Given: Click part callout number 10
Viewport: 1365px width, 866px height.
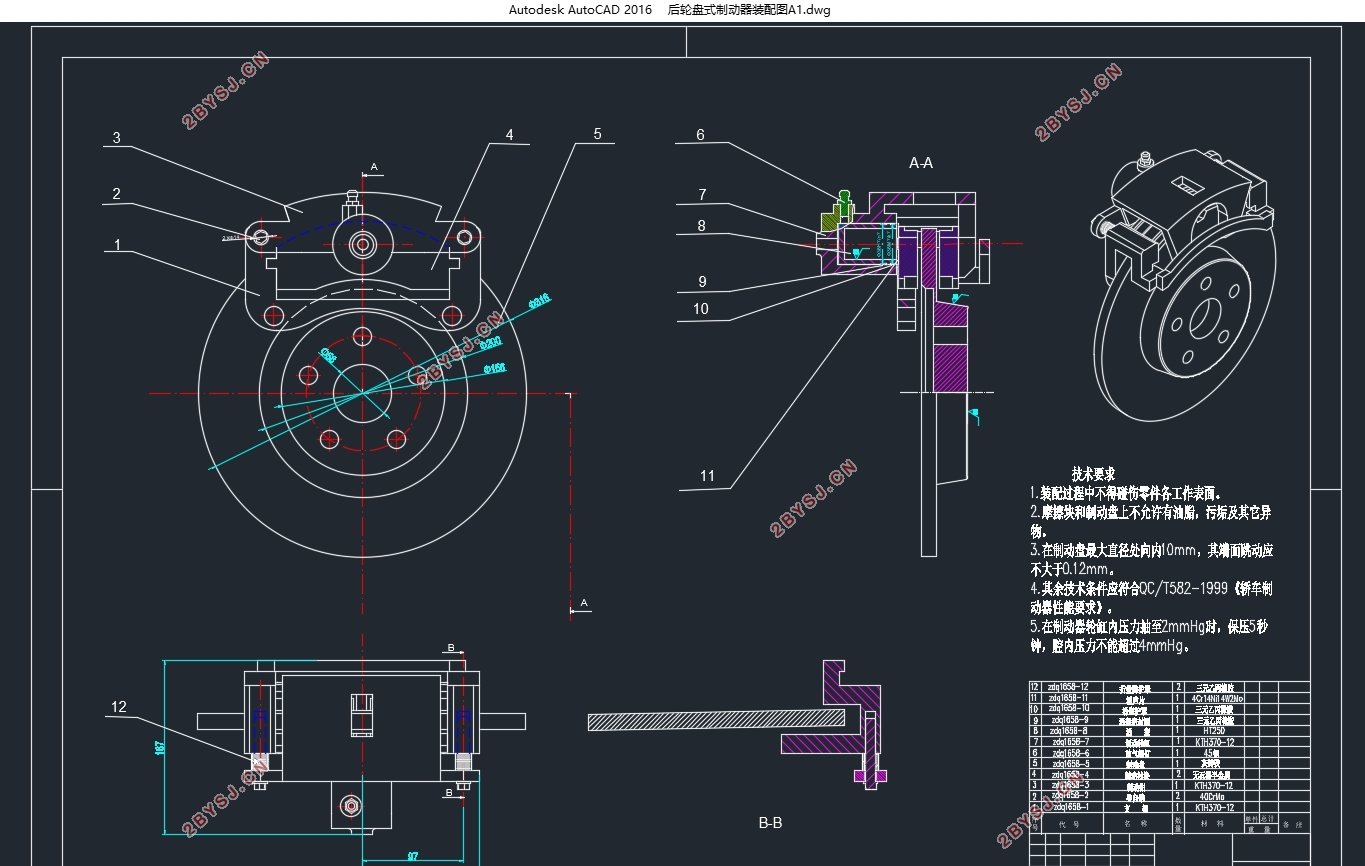Looking at the screenshot, I should pyautogui.click(x=701, y=309).
